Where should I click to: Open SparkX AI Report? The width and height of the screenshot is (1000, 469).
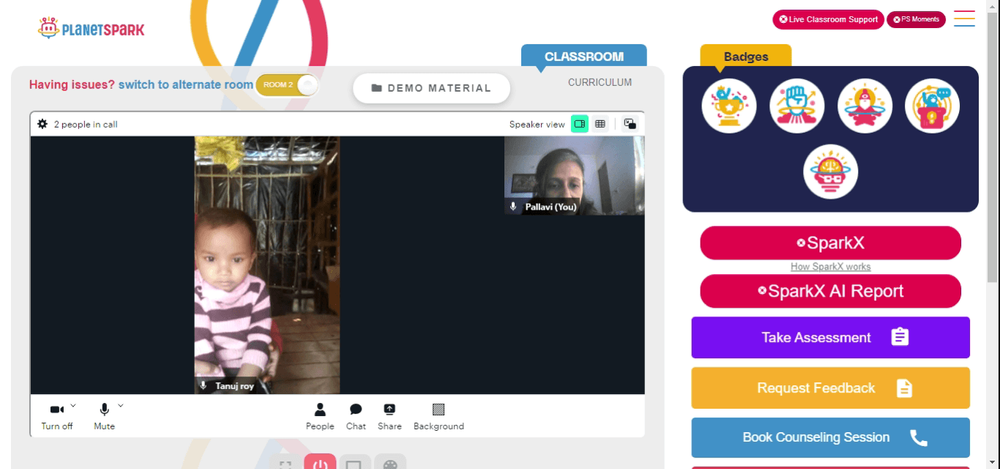[x=830, y=291]
